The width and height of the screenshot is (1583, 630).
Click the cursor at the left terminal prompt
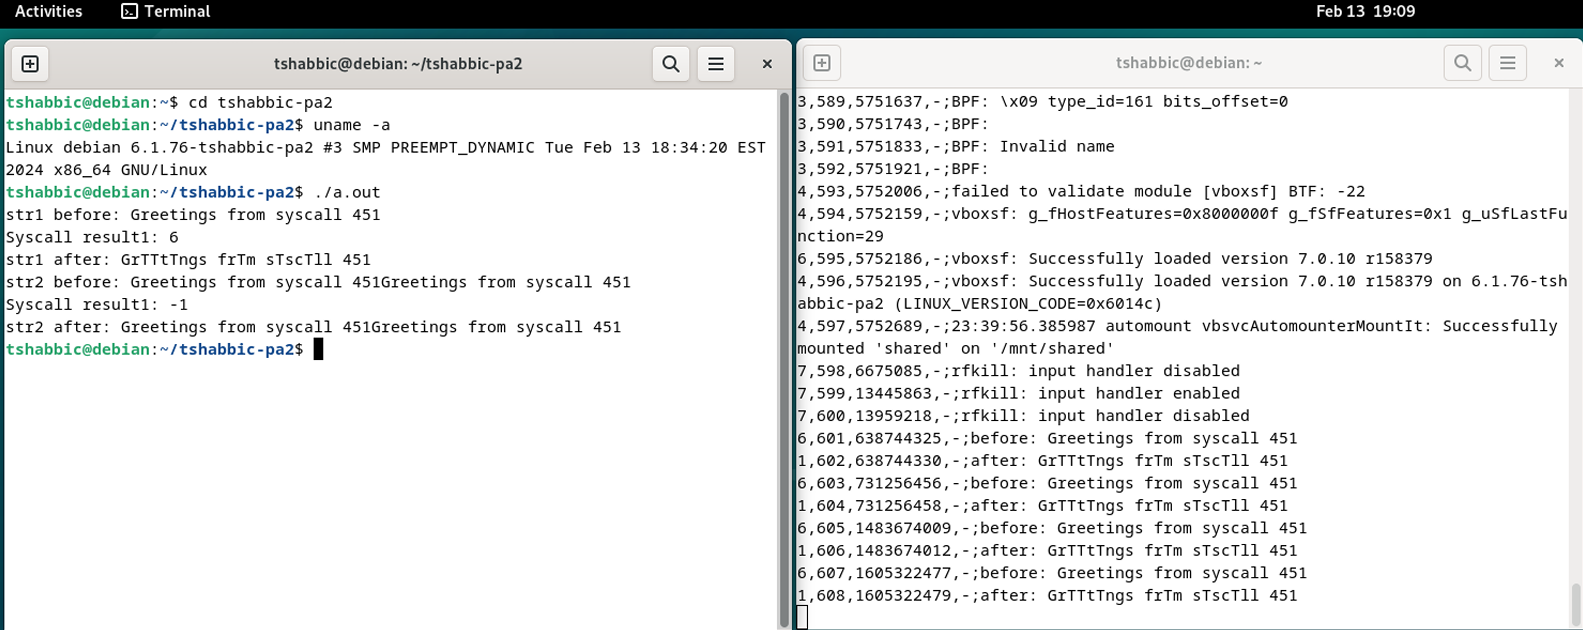click(318, 349)
